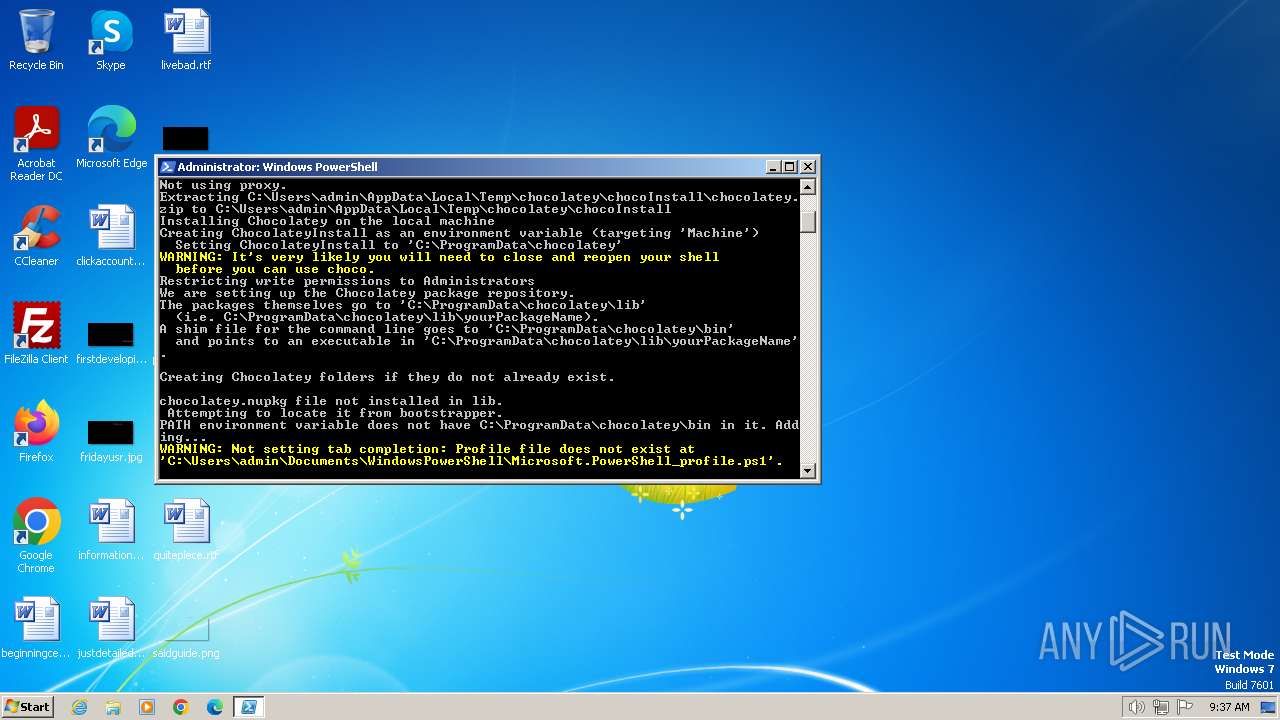Click the Microsoft.PowerShell_profile.ps1 path line
This screenshot has width=1280, height=720.
coord(471,461)
